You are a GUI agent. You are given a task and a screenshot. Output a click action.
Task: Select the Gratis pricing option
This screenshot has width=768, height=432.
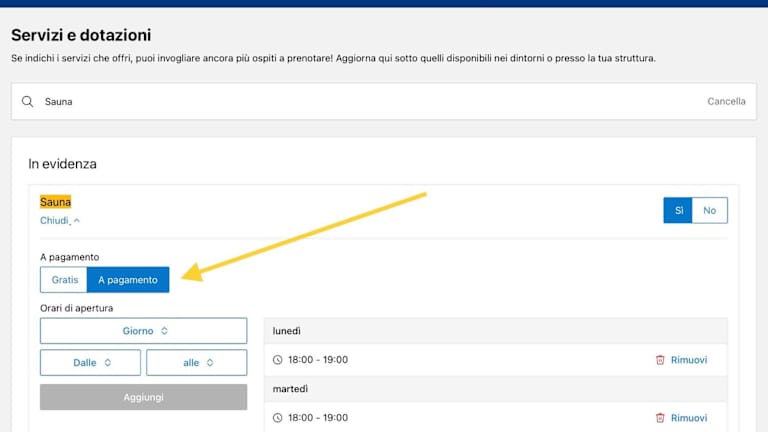coord(64,280)
